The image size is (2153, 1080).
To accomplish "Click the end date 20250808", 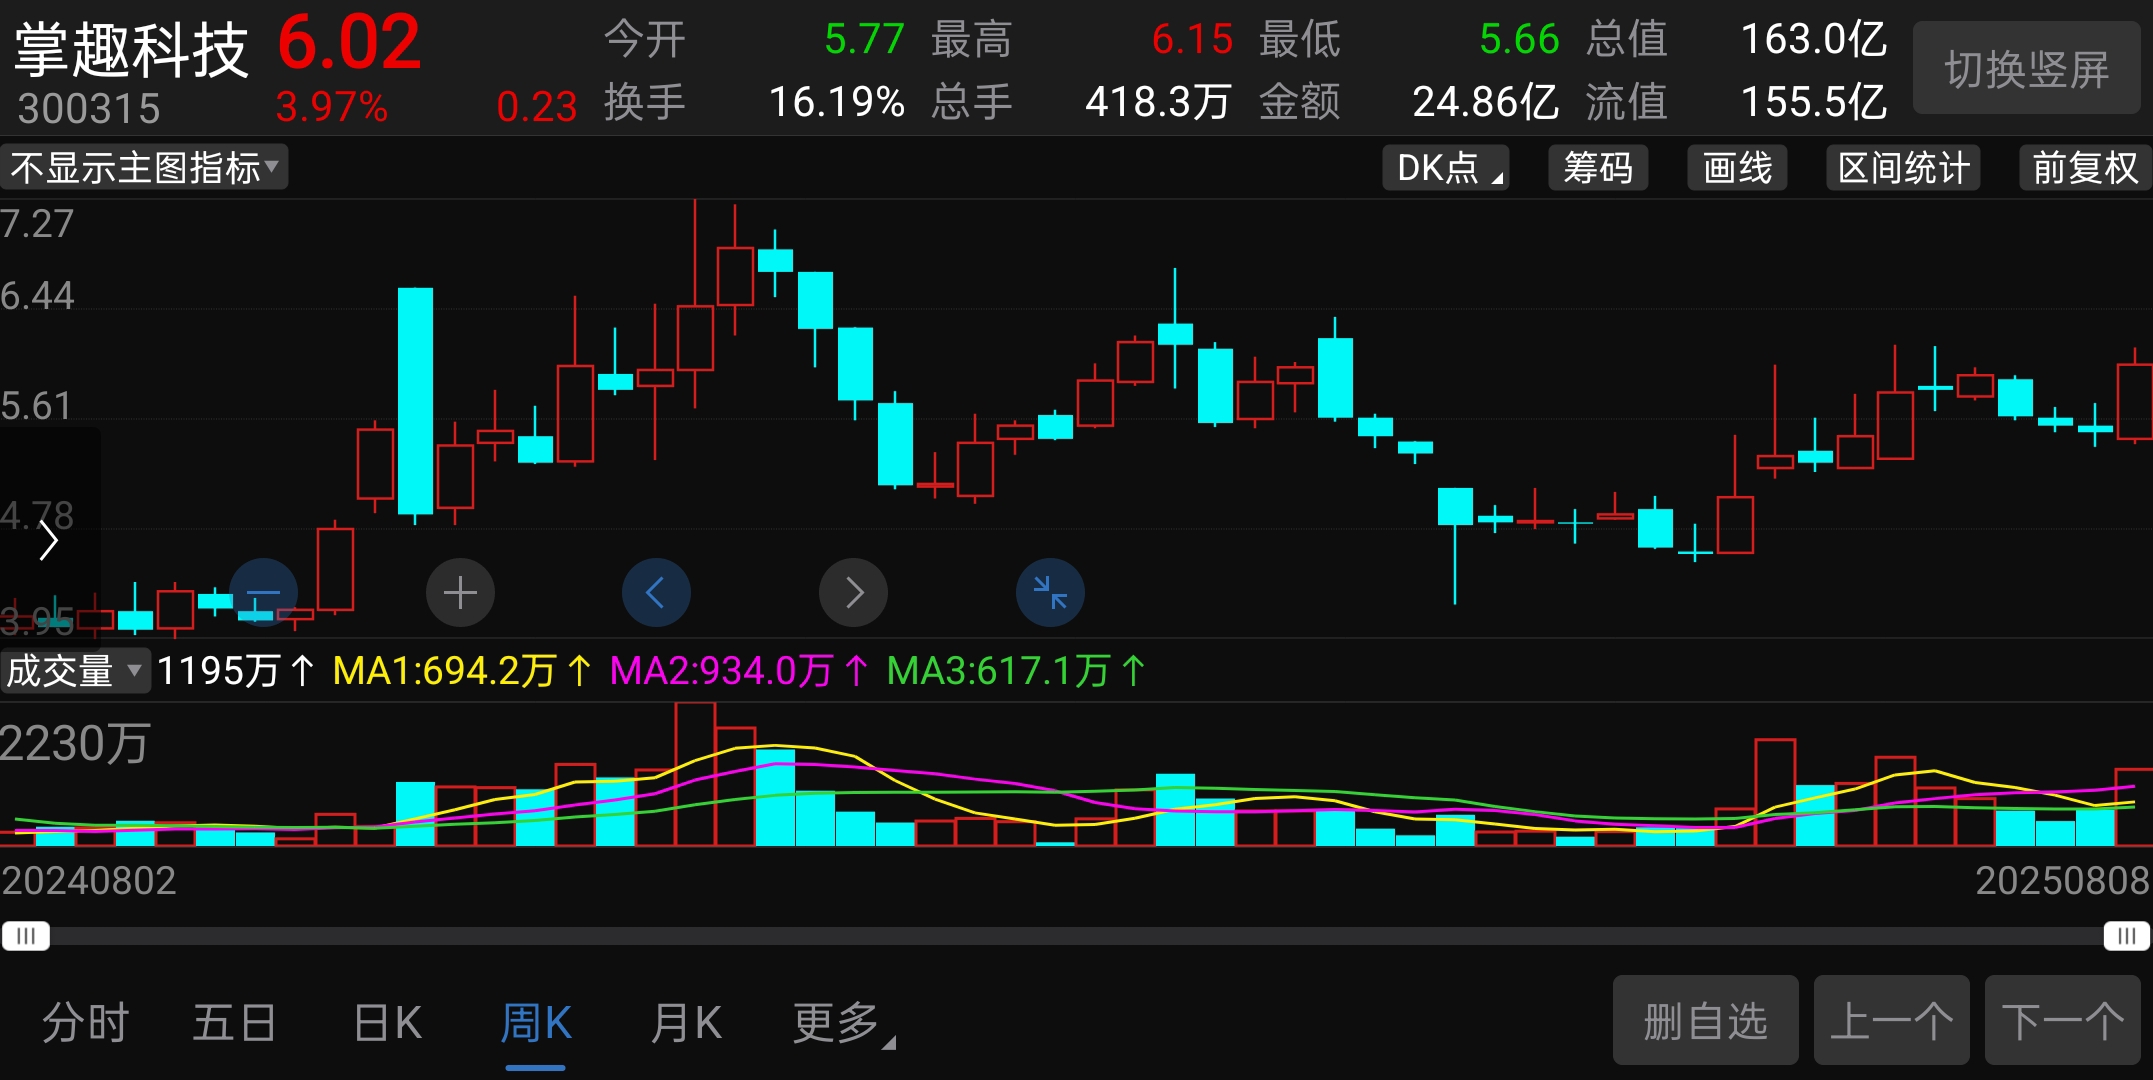I will pyautogui.click(x=2062, y=880).
